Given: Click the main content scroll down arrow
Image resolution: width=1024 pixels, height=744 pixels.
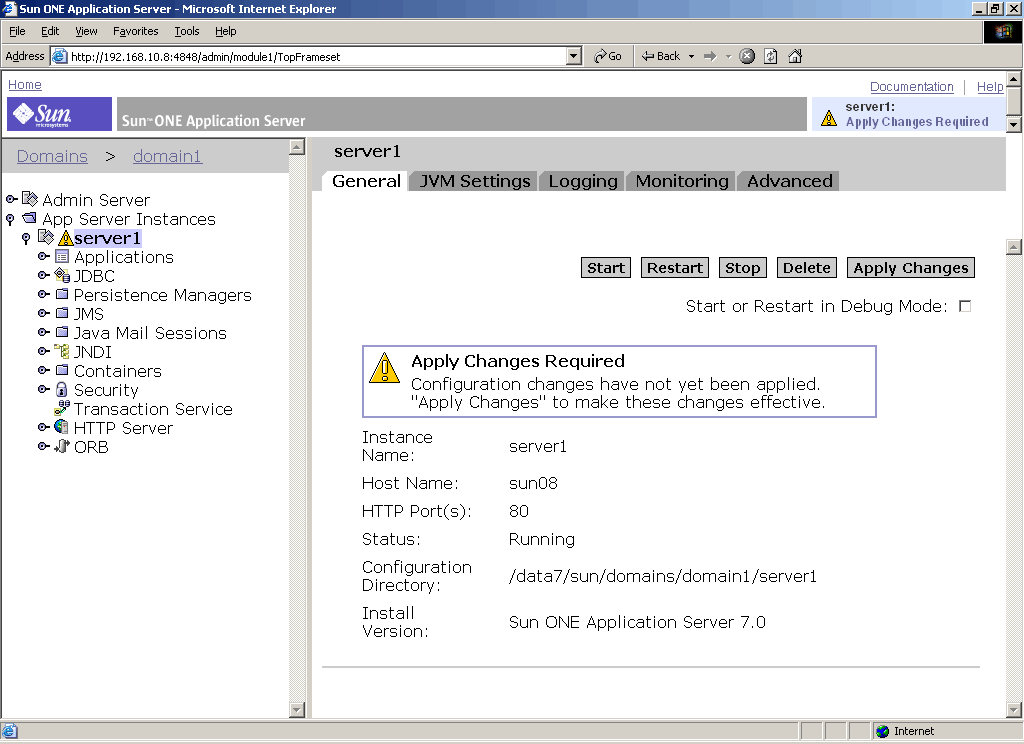Looking at the screenshot, I should [1014, 709].
